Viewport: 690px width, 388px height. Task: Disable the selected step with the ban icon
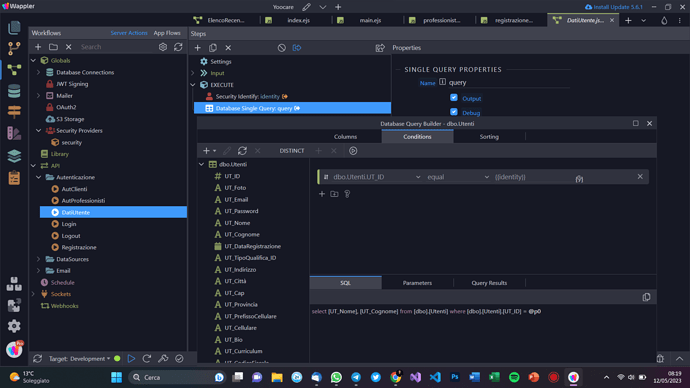(x=282, y=48)
